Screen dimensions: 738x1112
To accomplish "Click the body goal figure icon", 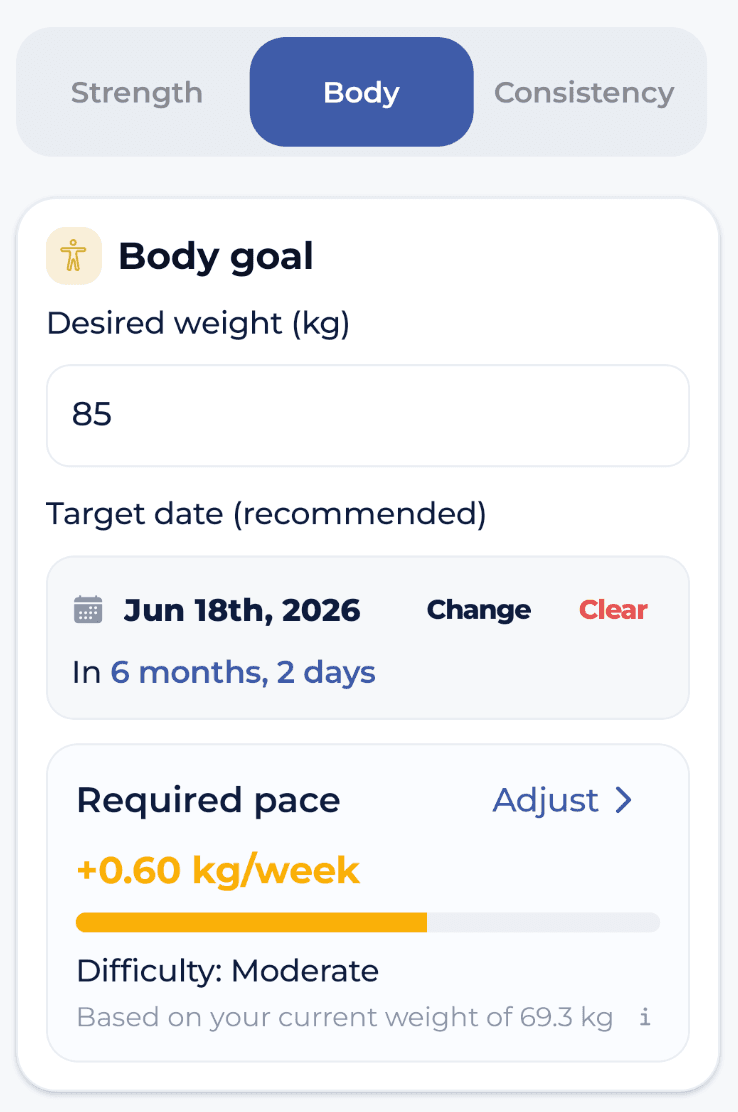I will 74,256.
